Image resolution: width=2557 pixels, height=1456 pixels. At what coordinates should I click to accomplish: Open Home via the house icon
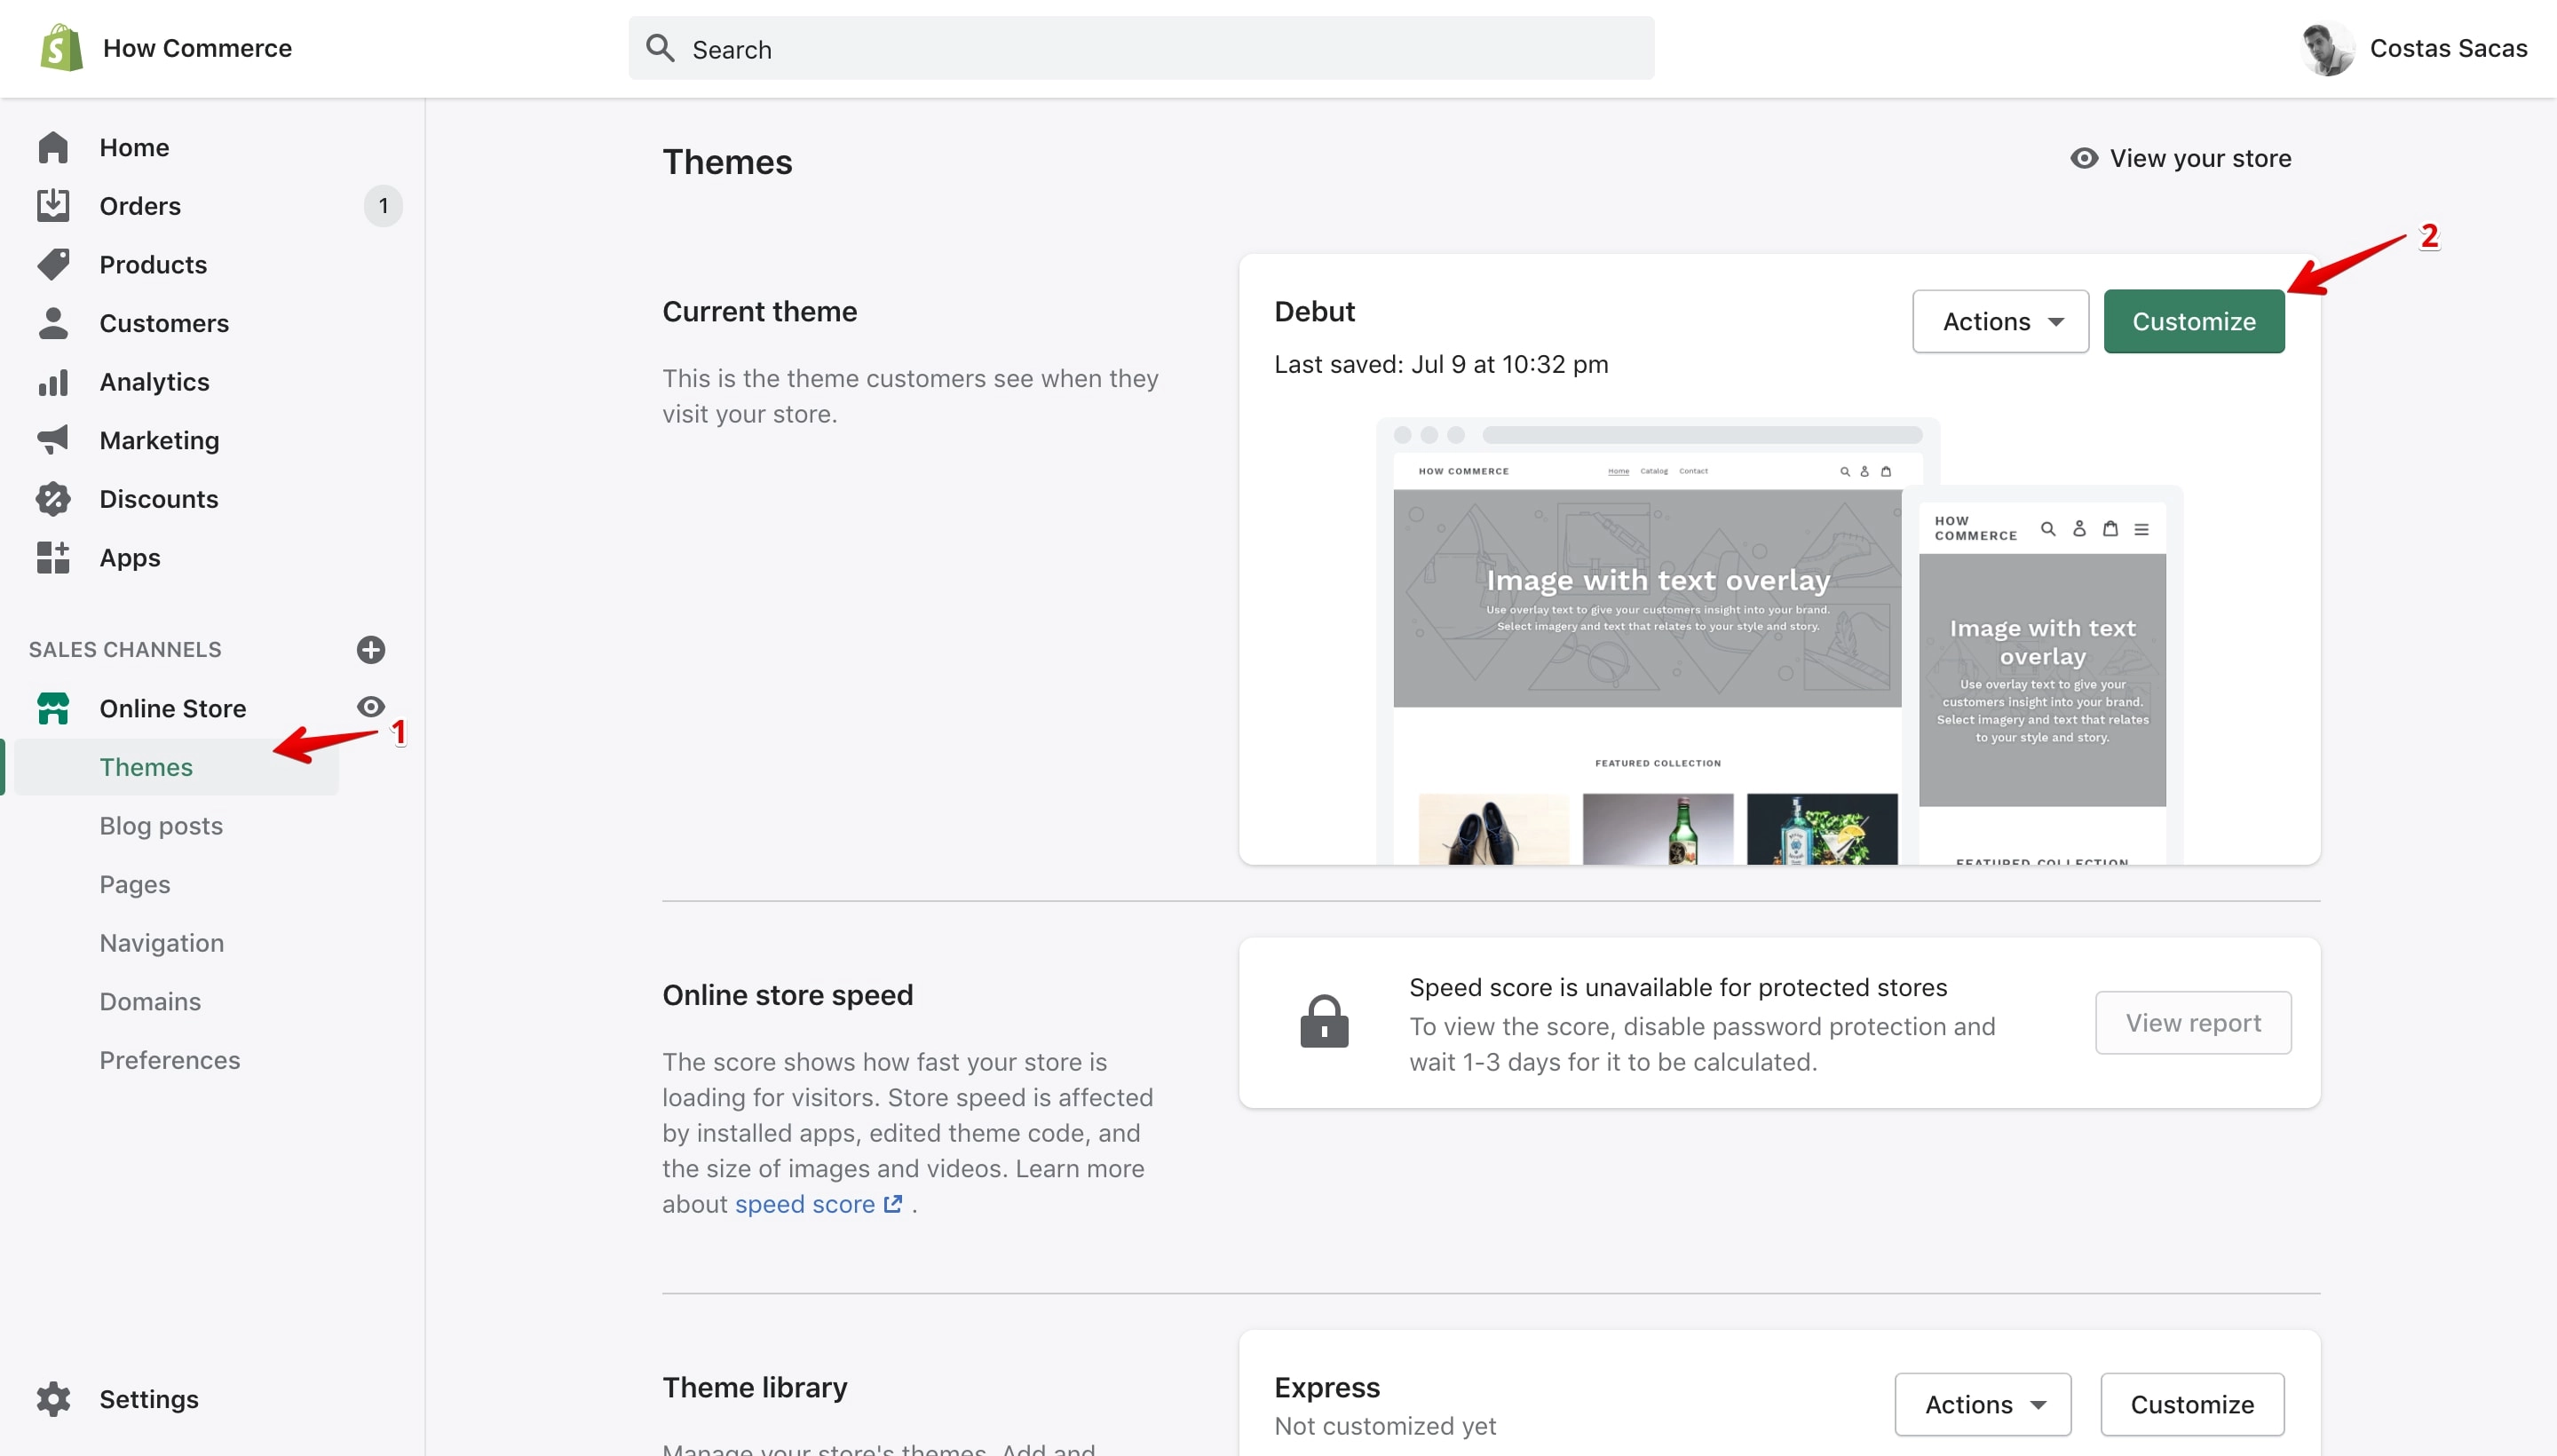pos(53,148)
